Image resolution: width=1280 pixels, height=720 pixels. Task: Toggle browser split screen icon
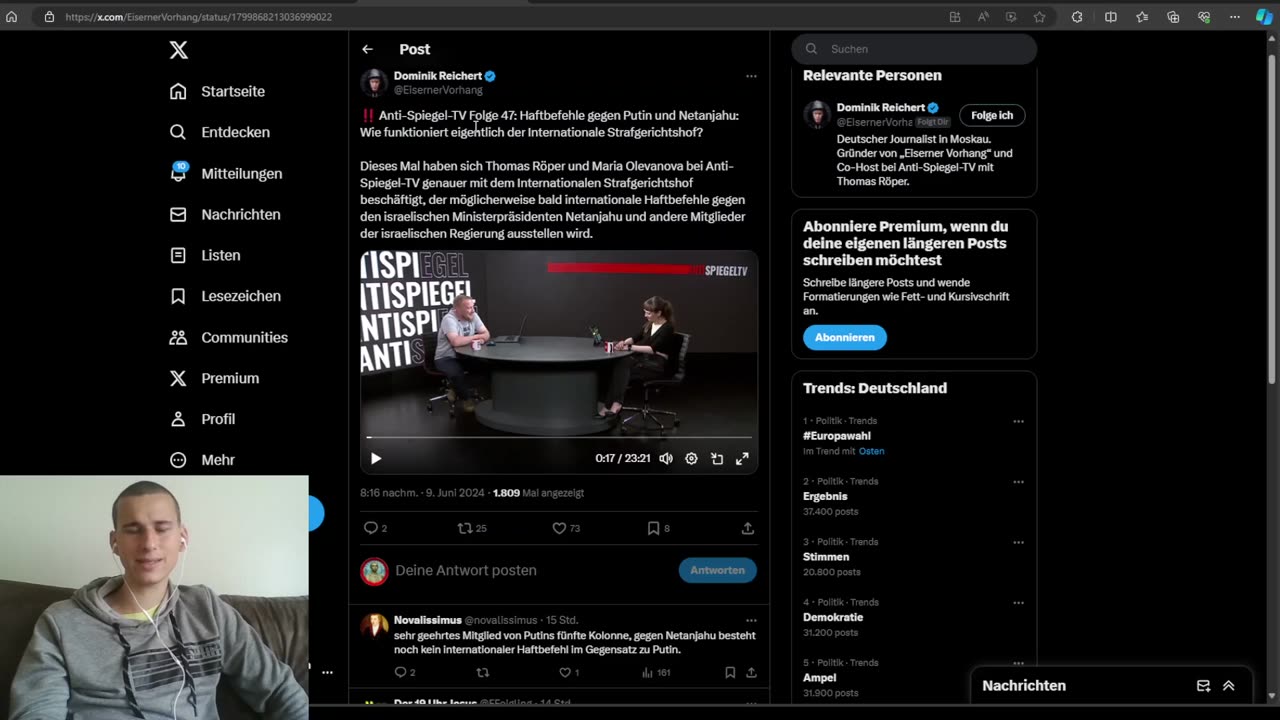click(1111, 17)
